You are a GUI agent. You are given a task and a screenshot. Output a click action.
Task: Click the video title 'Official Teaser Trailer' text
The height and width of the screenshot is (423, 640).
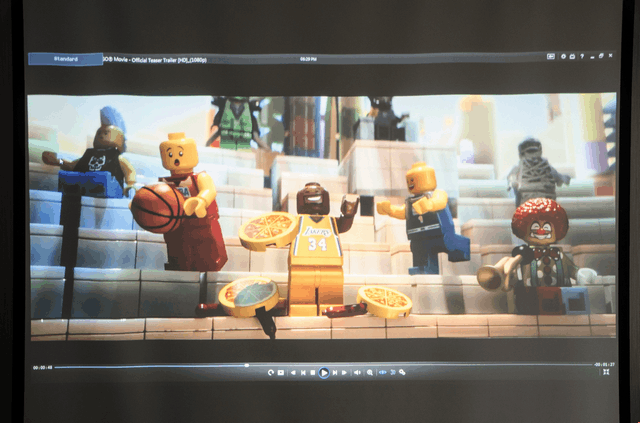154,60
